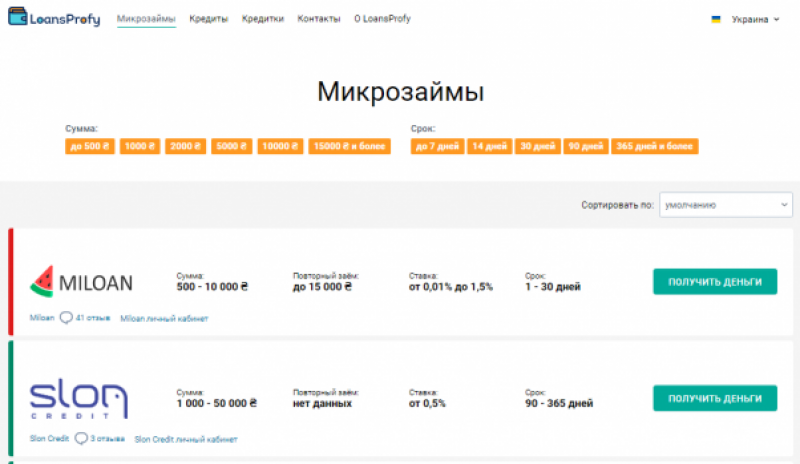Choose the 365 дней и более filter

click(x=654, y=146)
